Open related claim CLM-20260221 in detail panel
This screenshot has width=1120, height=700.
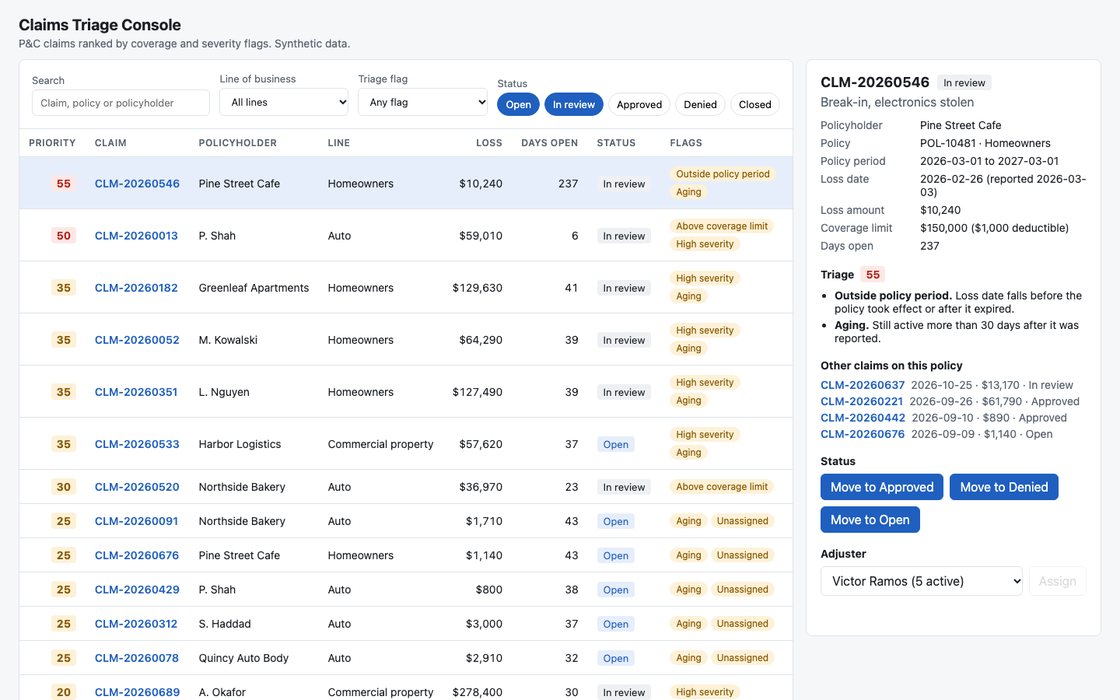[x=861, y=401]
